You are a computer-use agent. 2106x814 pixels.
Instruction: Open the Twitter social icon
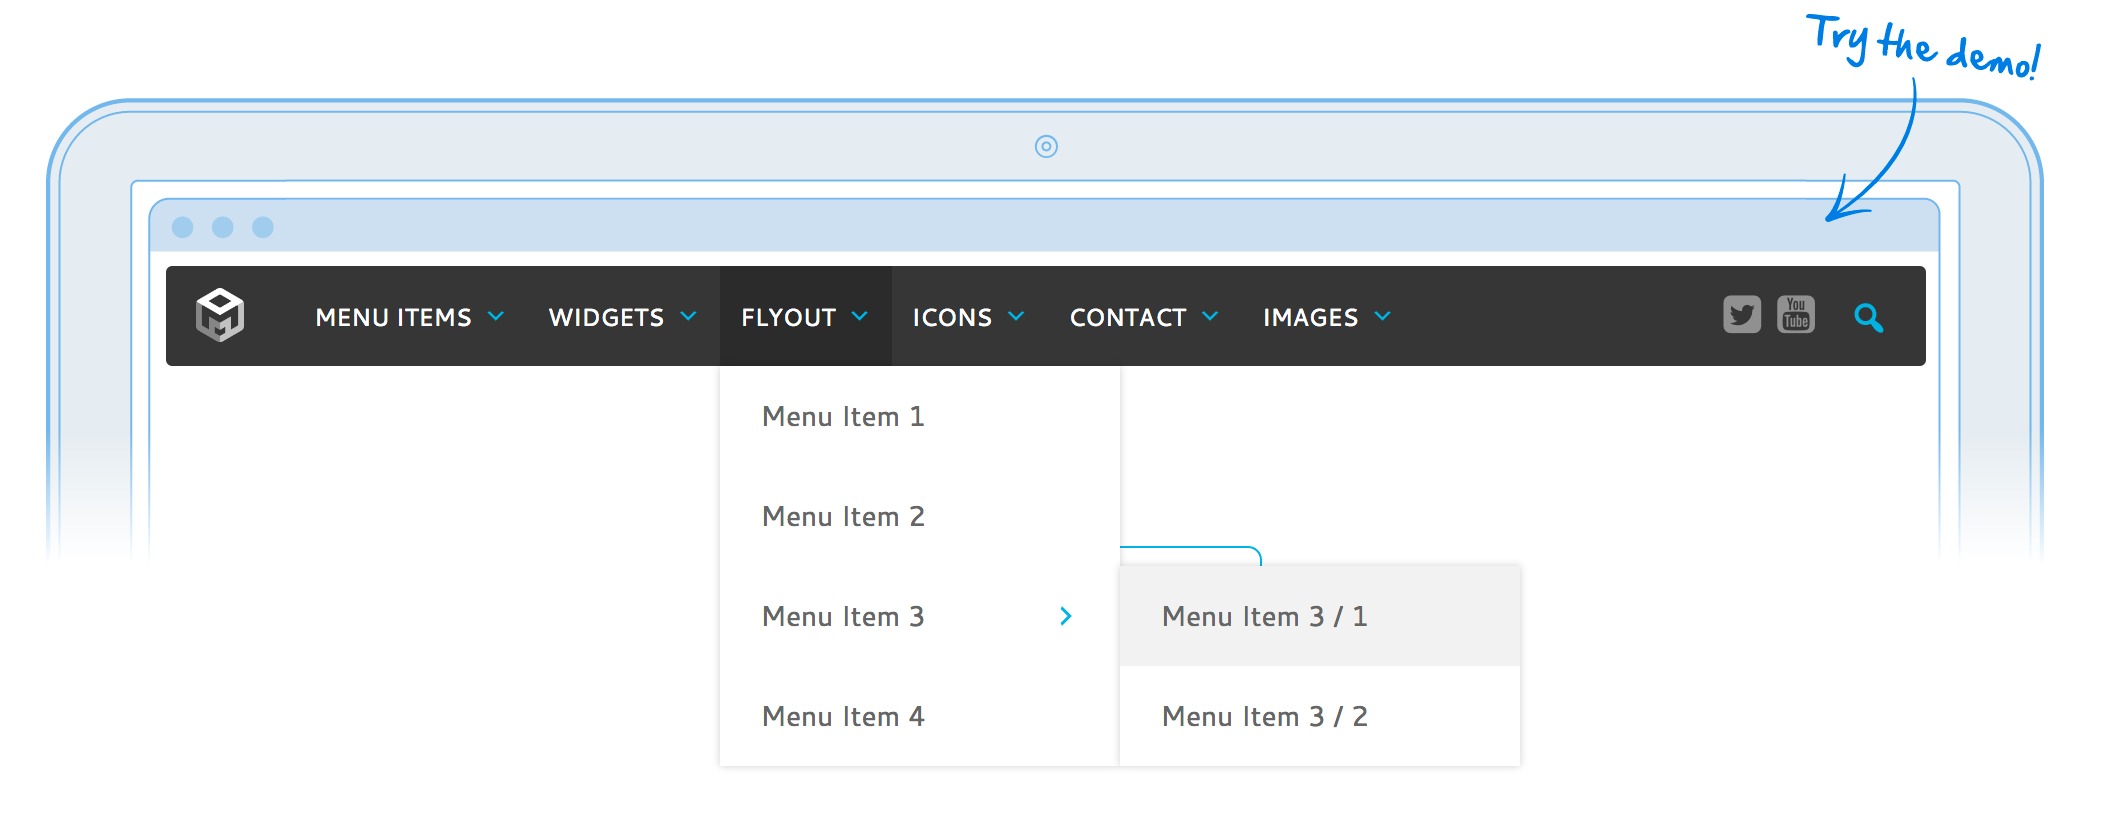point(1741,315)
